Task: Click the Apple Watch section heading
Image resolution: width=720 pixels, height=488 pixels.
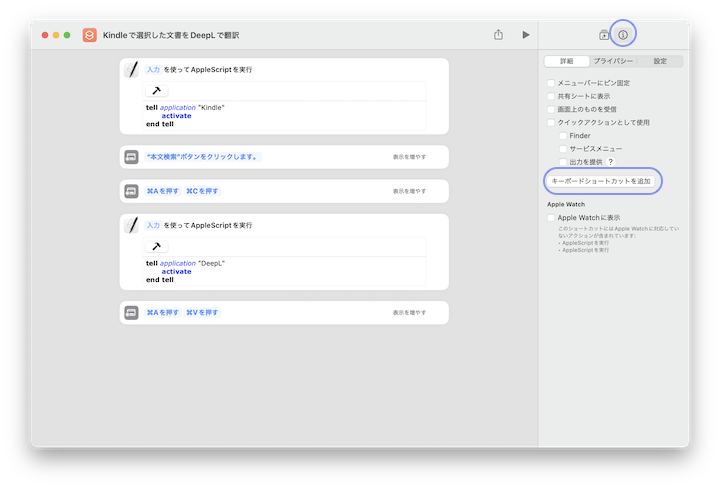Action: pyautogui.click(x=566, y=204)
